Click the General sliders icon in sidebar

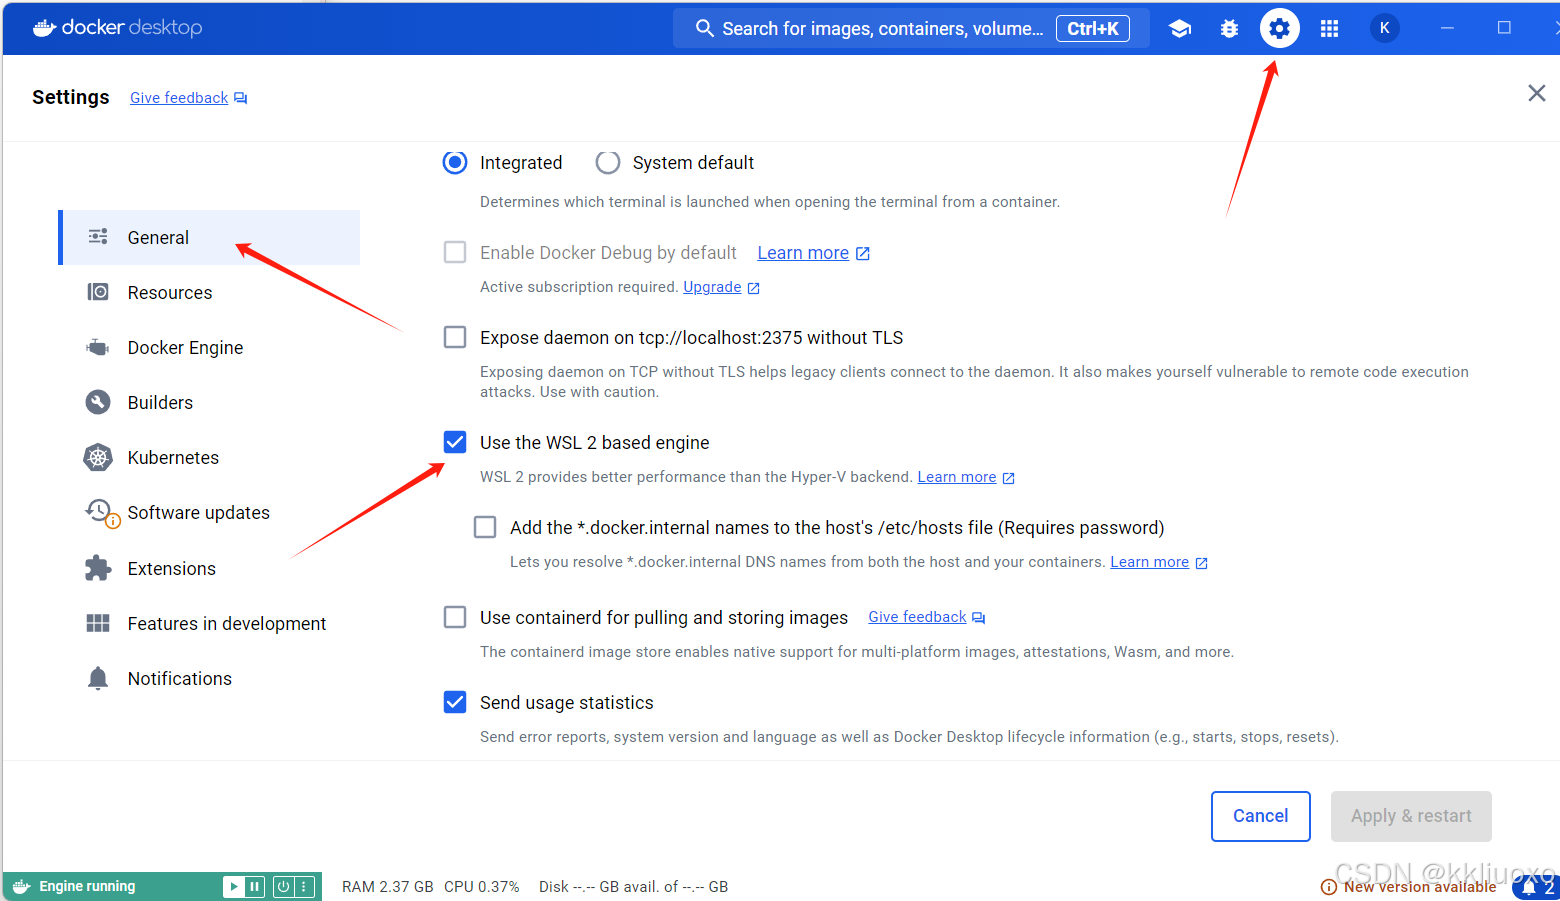point(98,237)
